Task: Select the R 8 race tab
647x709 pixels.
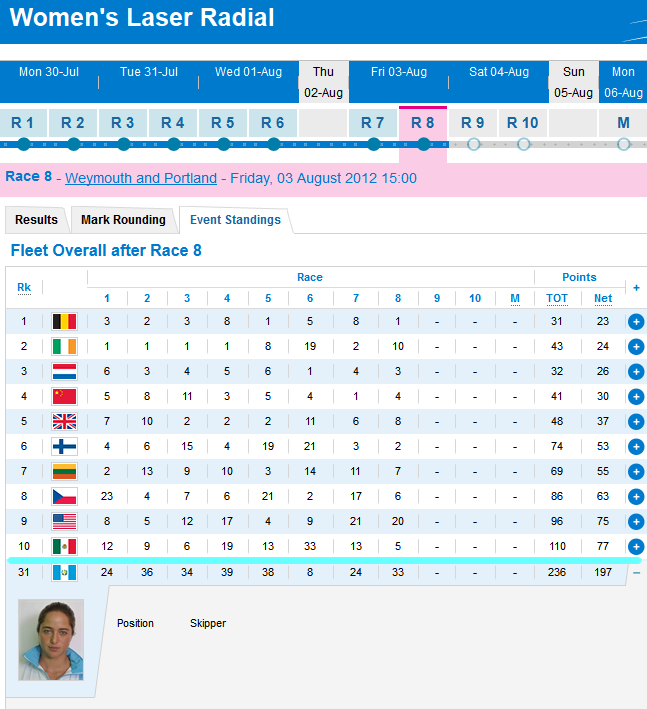Action: 423,123
